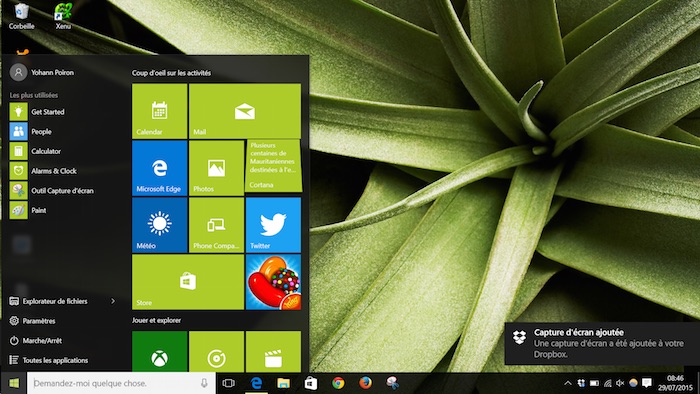Open the Mail tile
700x394 pixels.
click(245, 111)
